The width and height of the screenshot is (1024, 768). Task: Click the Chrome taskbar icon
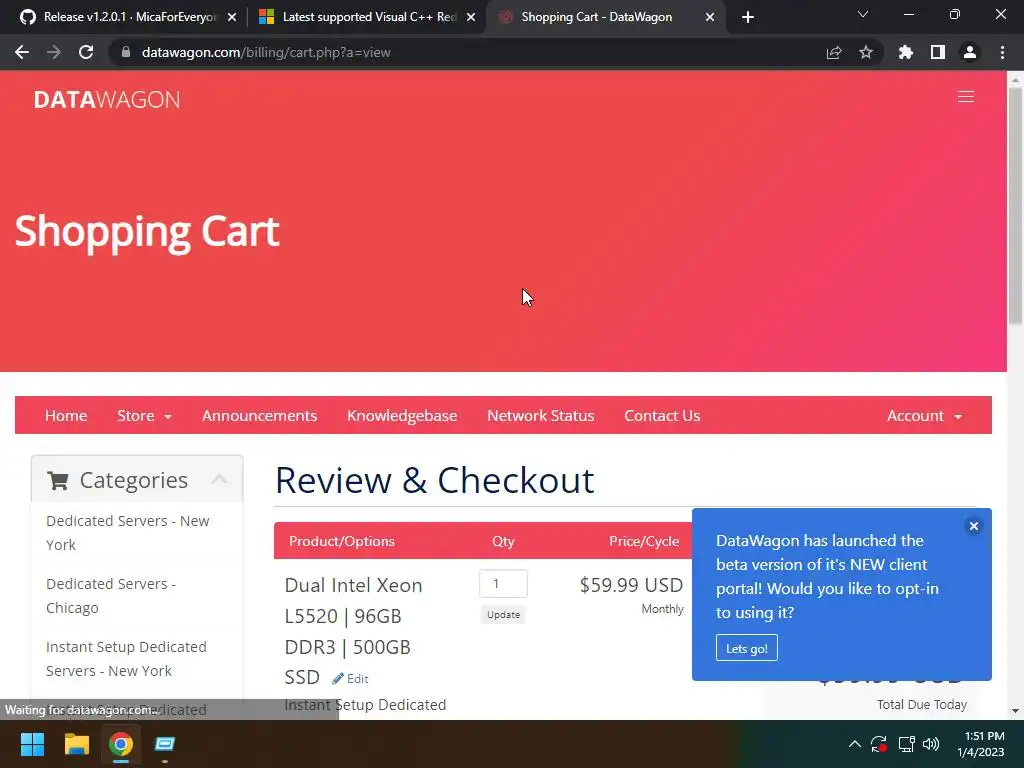tap(120, 744)
